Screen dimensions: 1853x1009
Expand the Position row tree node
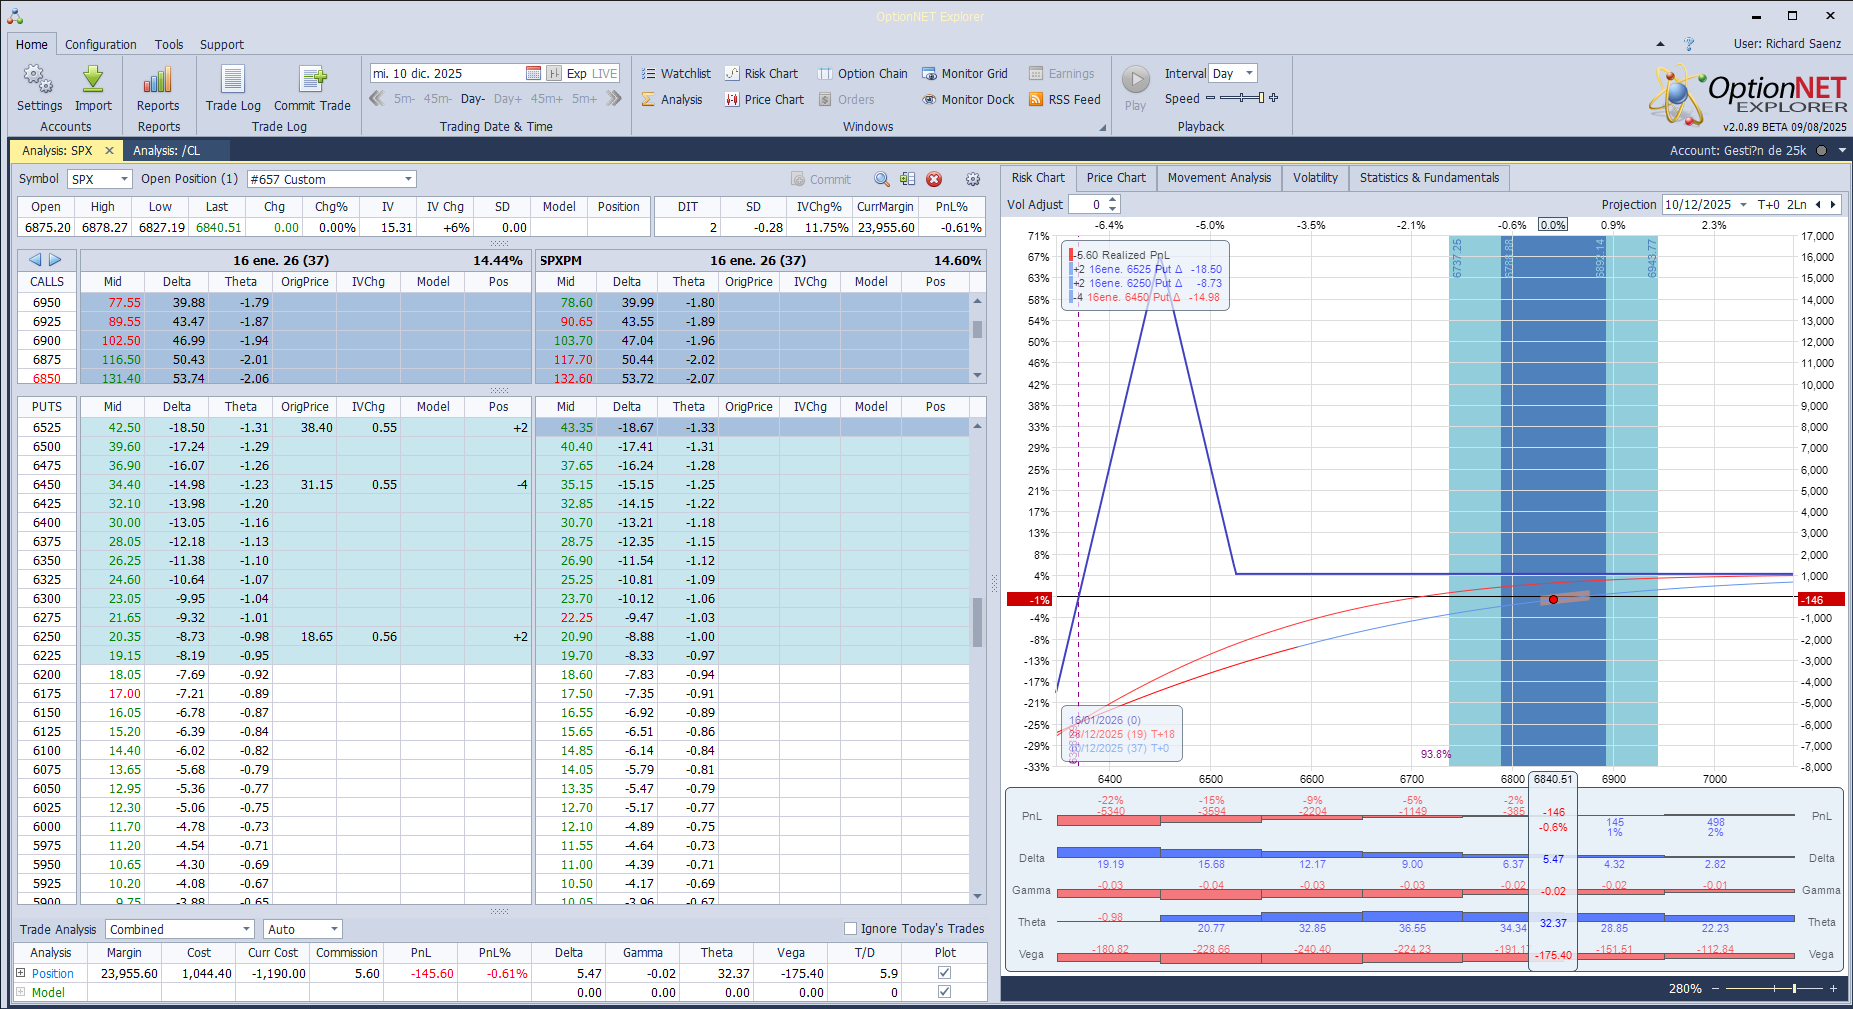[21, 973]
